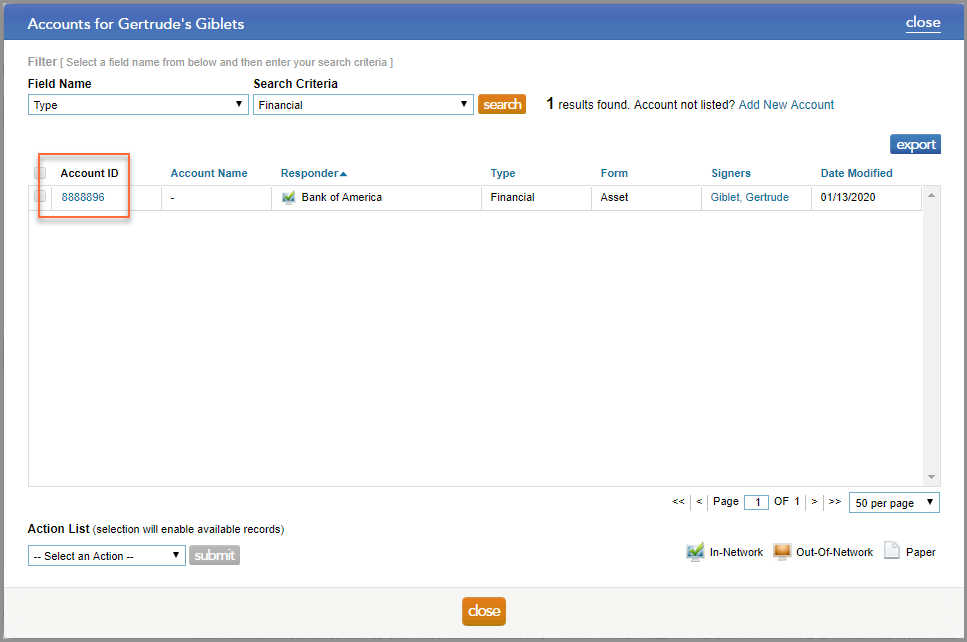Screen dimensions: 967x642
Task: Jump to last page with the >> arrow
Action: pos(835,501)
